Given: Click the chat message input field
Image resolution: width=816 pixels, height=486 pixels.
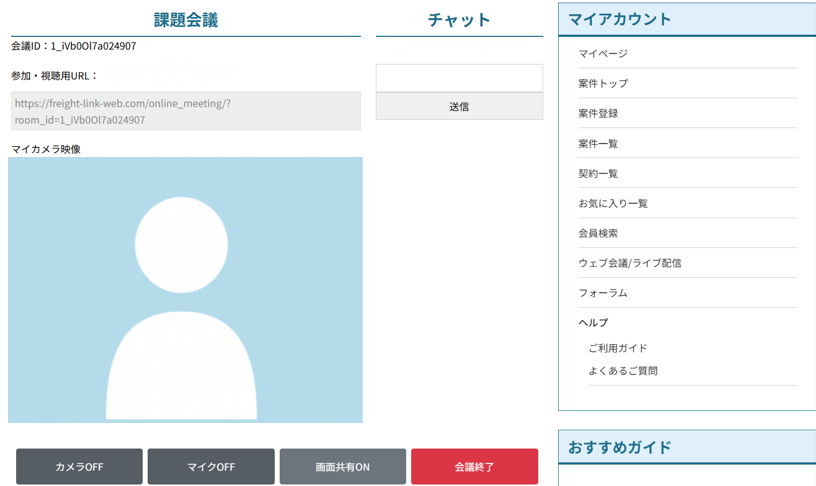Looking at the screenshot, I should 459,78.
